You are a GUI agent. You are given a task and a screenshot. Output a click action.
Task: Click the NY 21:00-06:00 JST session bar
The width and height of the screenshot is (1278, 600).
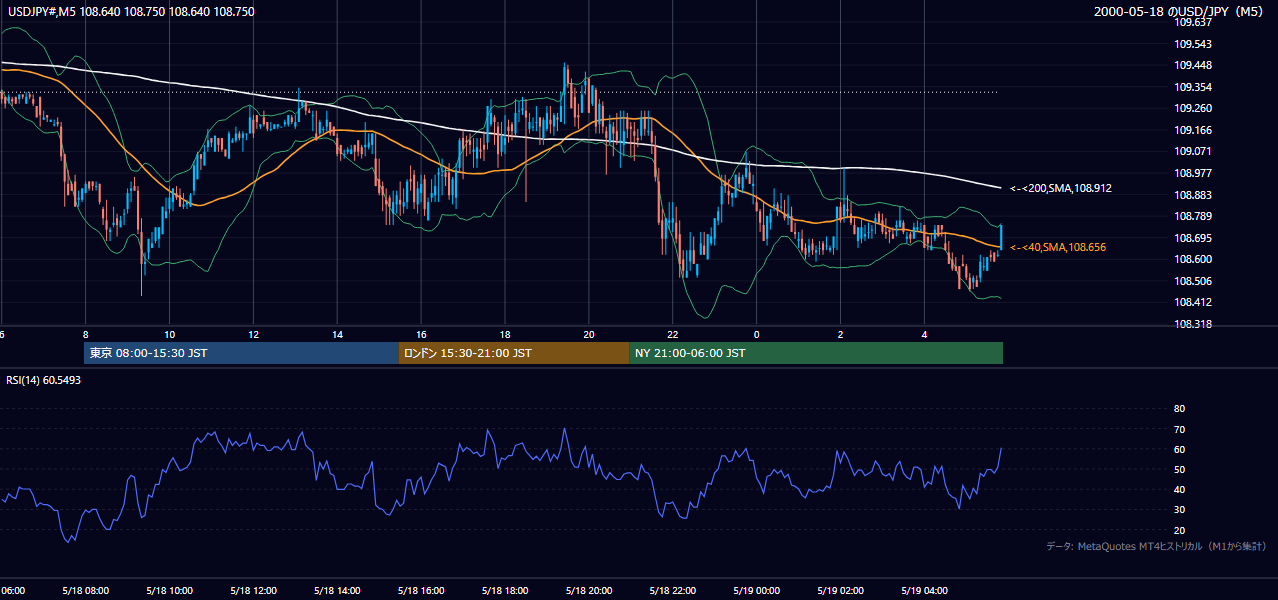(816, 353)
